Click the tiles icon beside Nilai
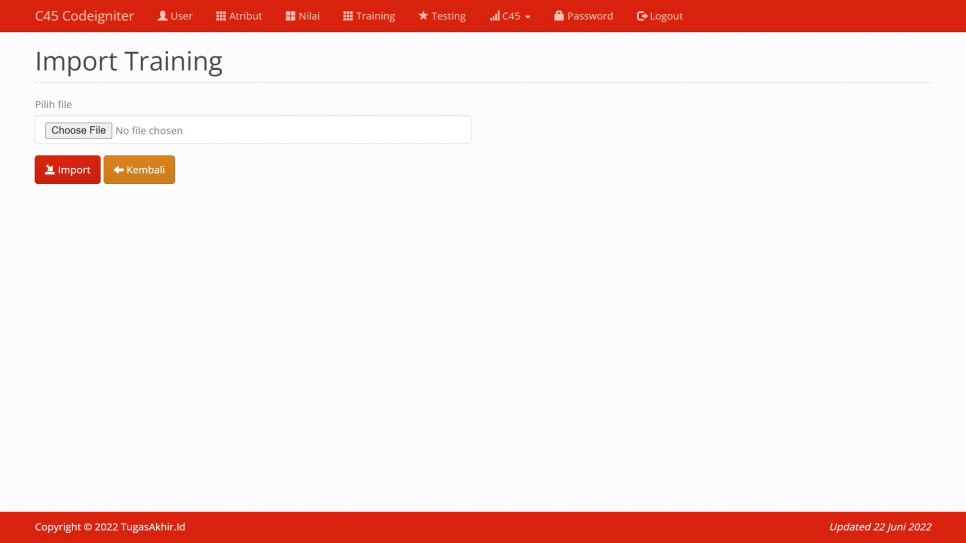Screen dimensions: 966x543 290,16
